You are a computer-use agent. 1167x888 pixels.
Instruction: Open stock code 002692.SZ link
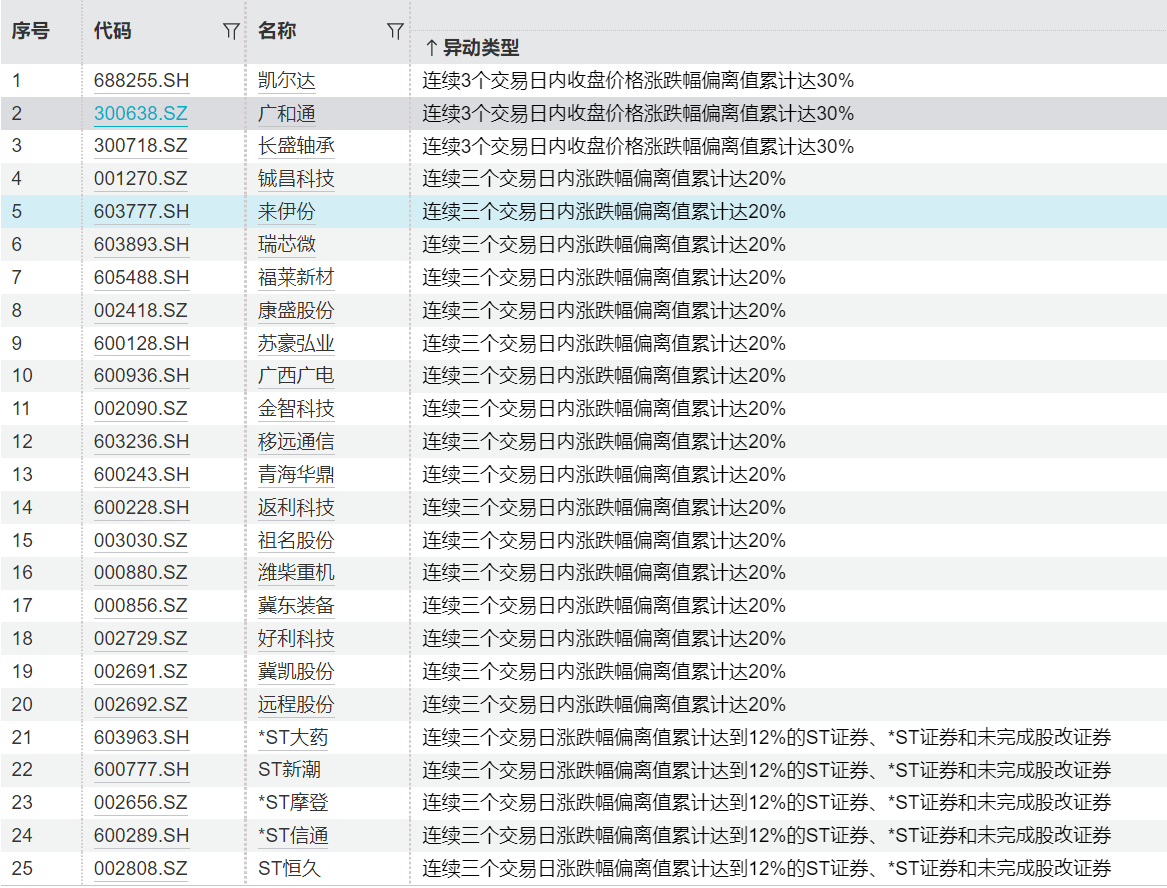pyautogui.click(x=141, y=704)
